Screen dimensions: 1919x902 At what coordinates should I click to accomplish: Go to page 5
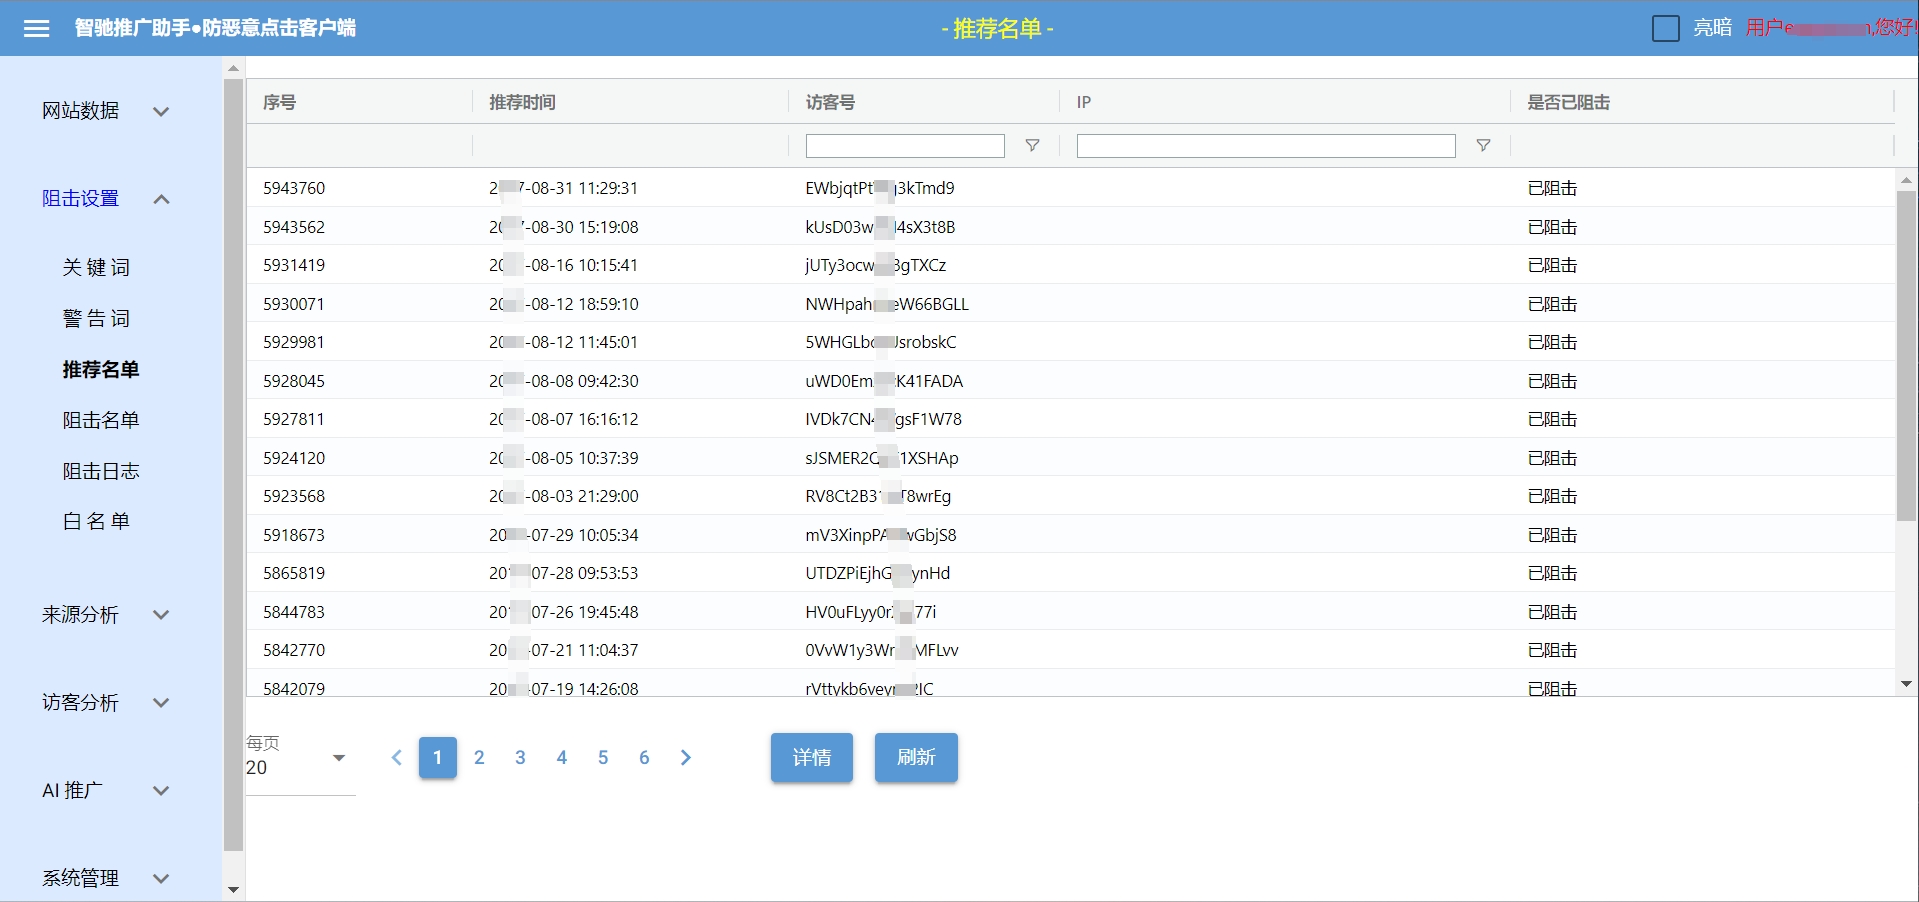[x=603, y=757]
